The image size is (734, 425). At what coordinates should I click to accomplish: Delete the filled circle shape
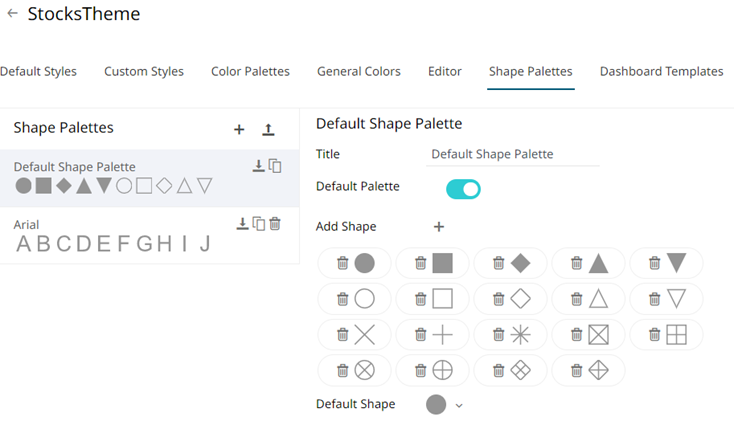pyautogui.click(x=342, y=263)
